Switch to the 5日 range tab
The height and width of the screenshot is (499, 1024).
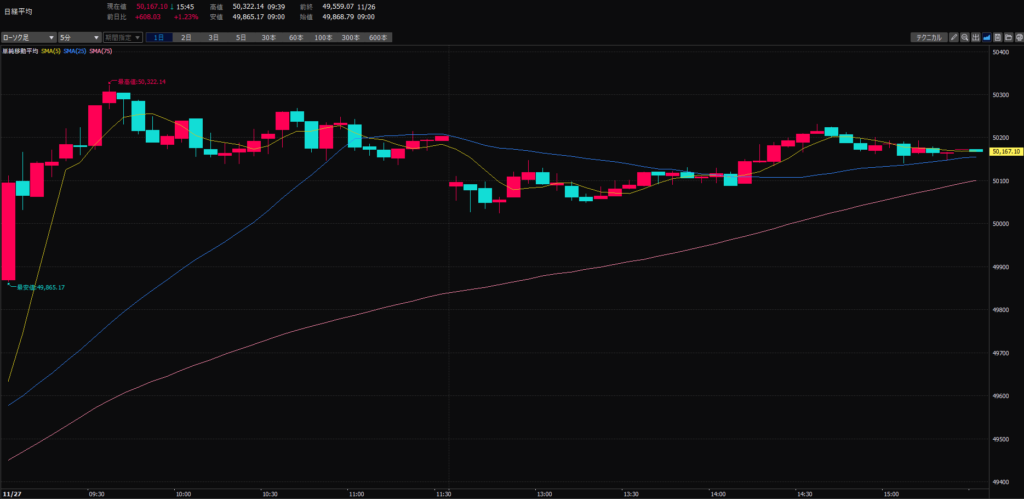240,37
